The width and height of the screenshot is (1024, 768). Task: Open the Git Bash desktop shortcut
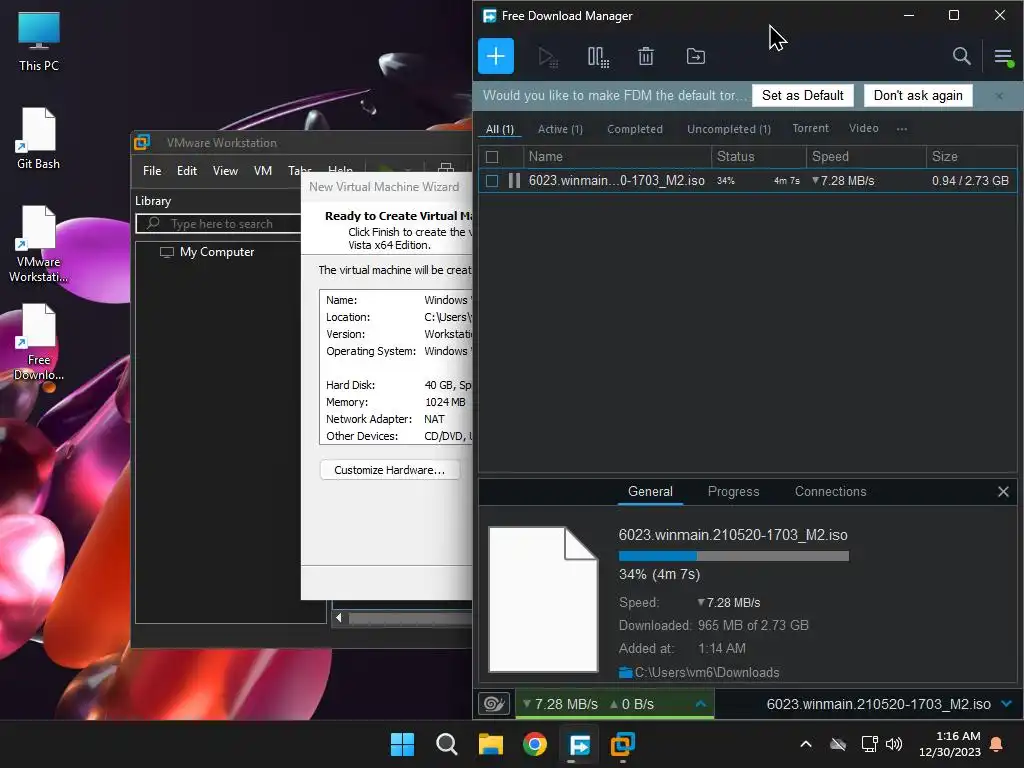click(x=39, y=138)
